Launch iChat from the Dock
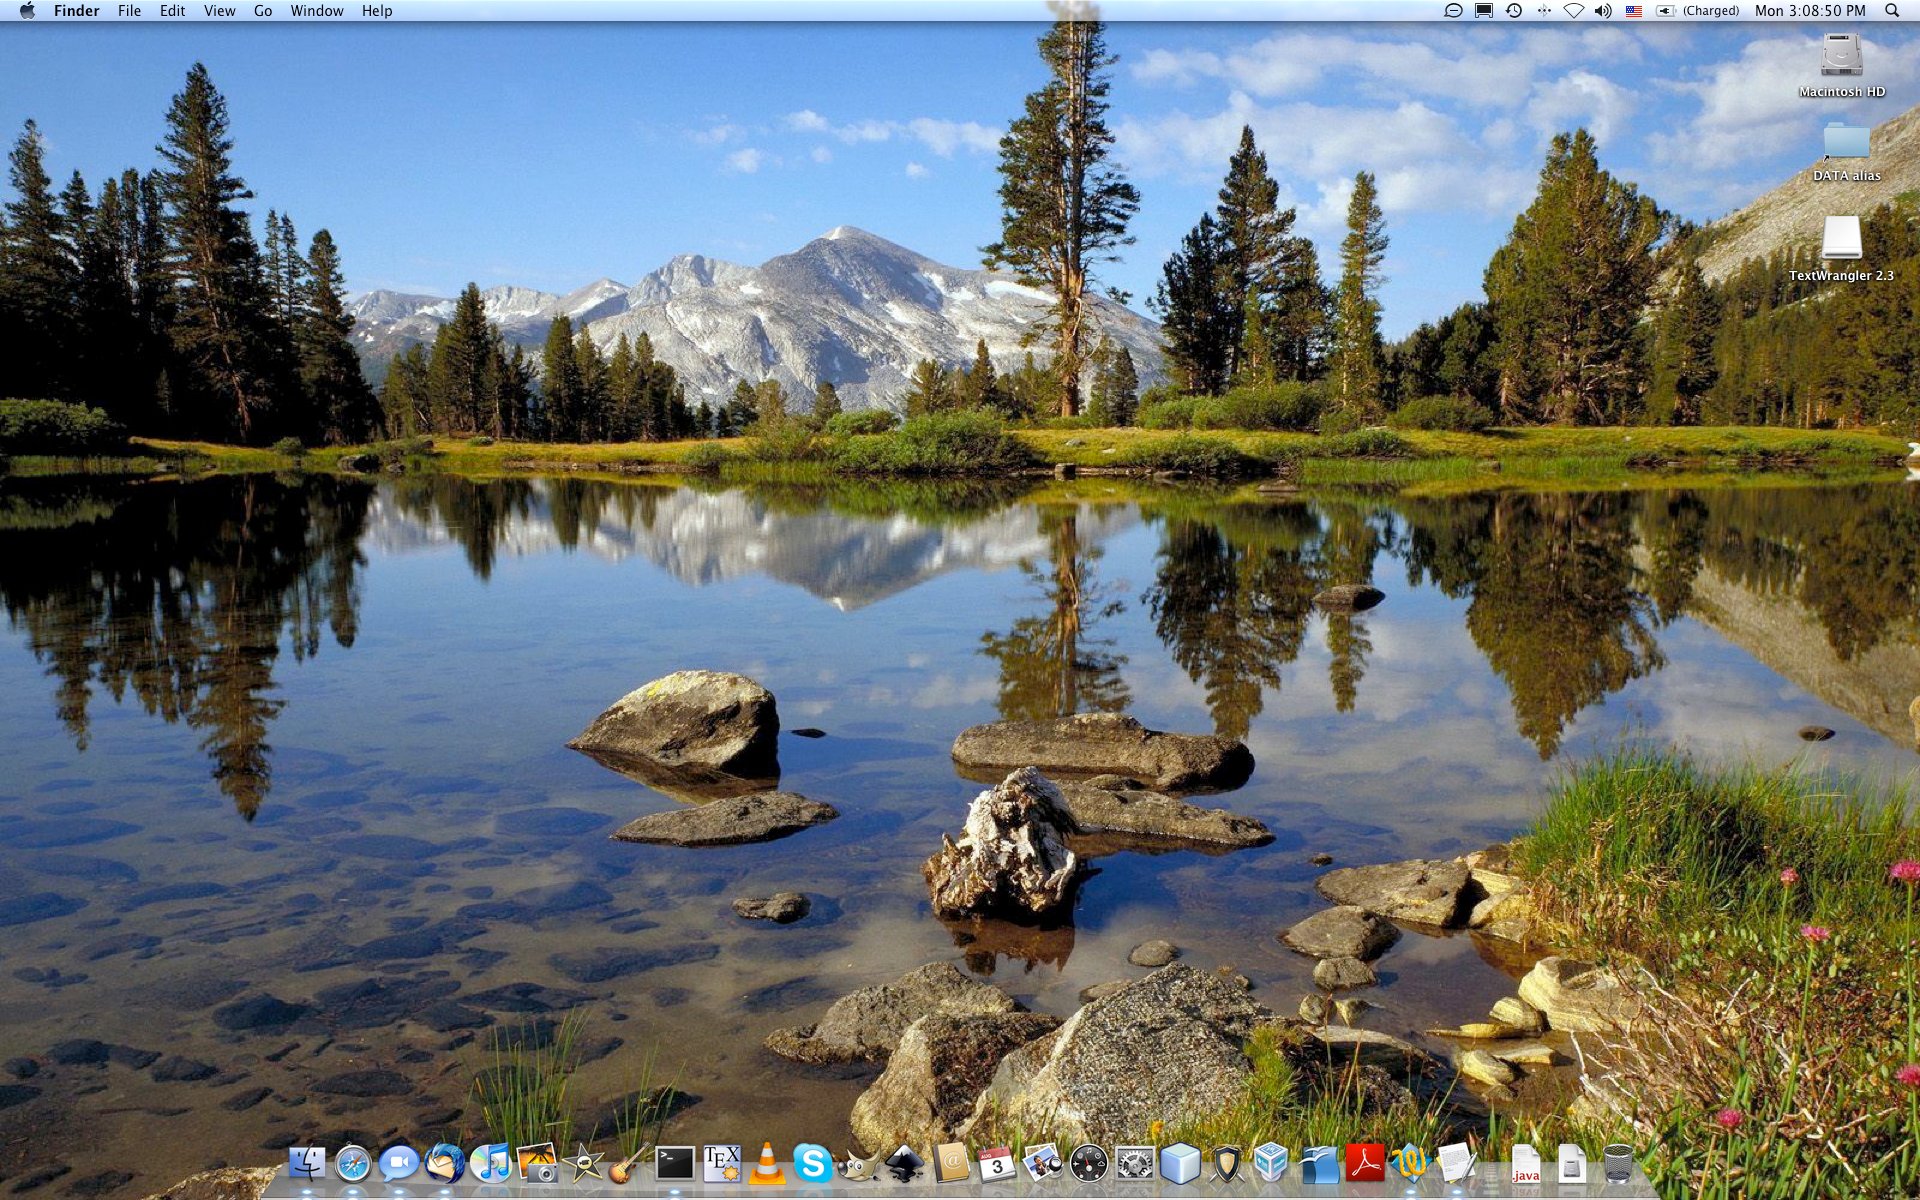Screen dimensions: 1920x1200 coord(399,1164)
